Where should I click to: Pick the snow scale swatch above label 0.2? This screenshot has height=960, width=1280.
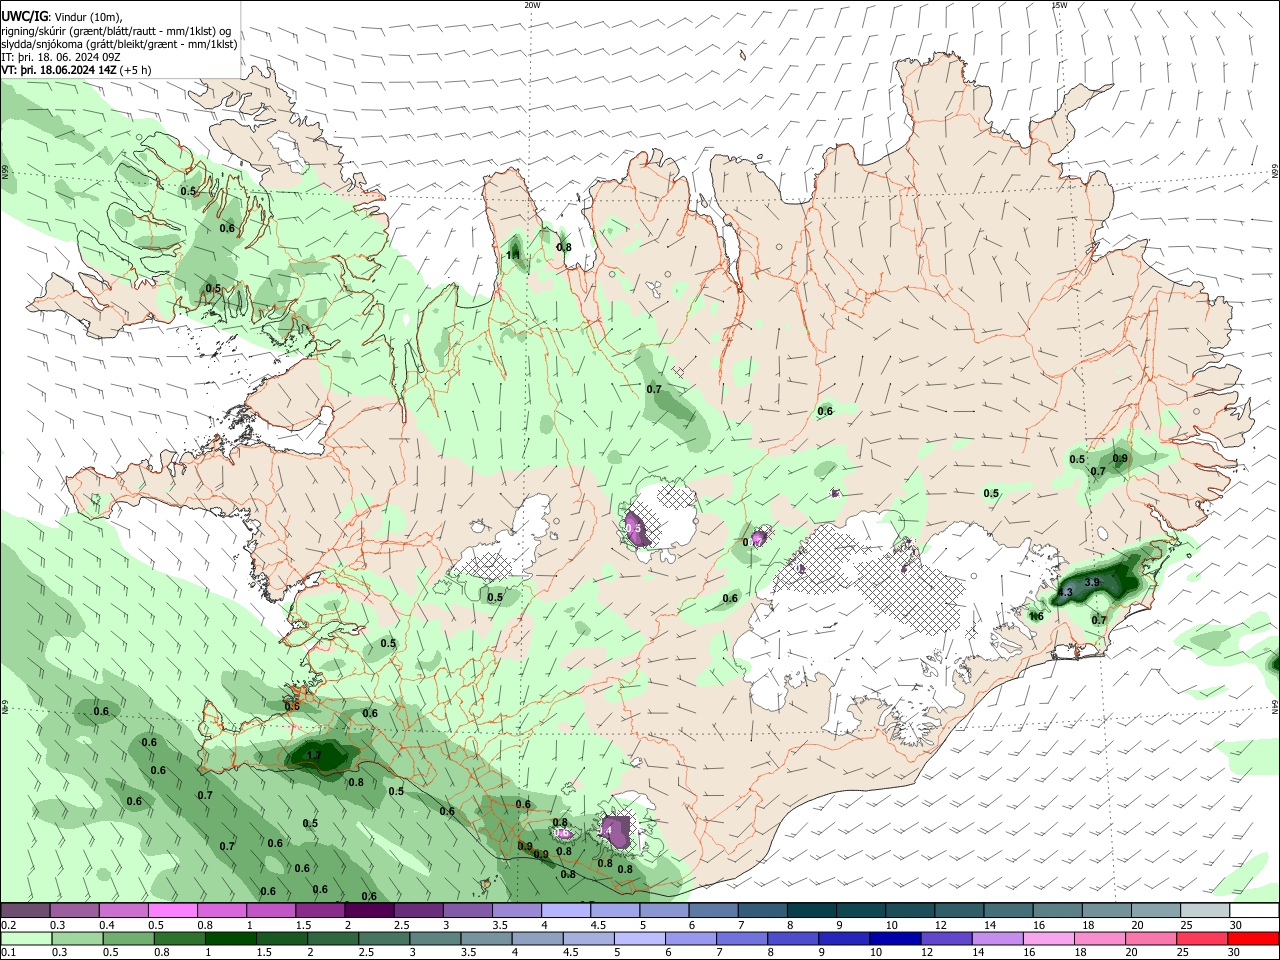25,910
